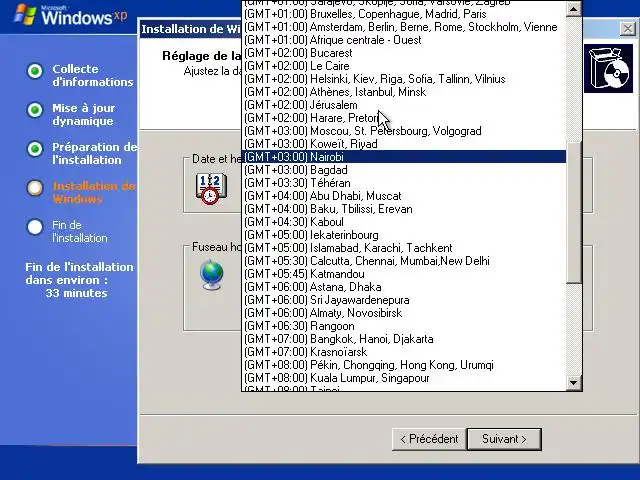Pick Pékin, Chongqing, Hong Kong, Urumqi
The height and width of the screenshot is (480, 640).
point(404,365)
